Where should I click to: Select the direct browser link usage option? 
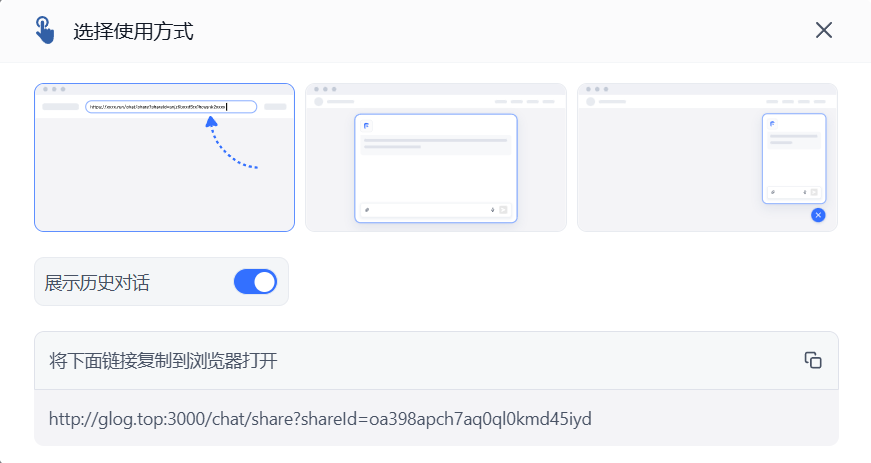coord(164,157)
